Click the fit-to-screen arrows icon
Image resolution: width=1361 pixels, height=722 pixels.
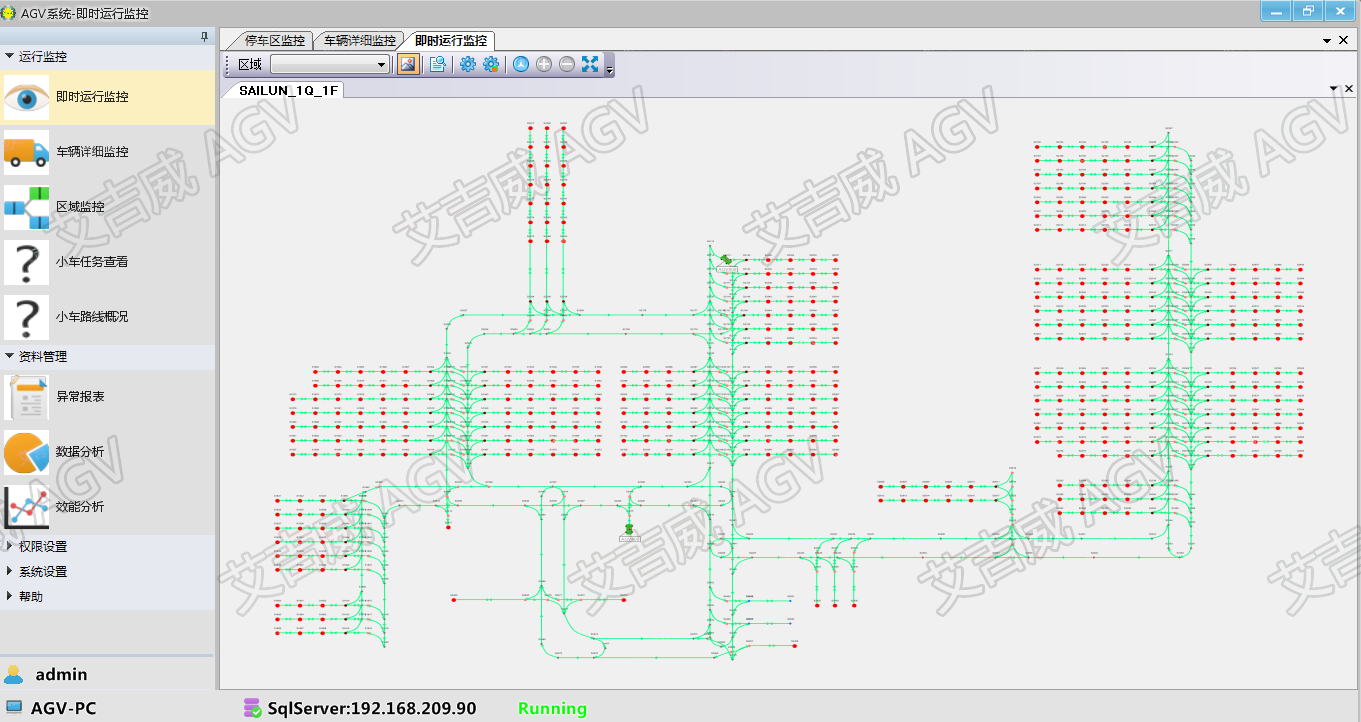[x=590, y=64]
